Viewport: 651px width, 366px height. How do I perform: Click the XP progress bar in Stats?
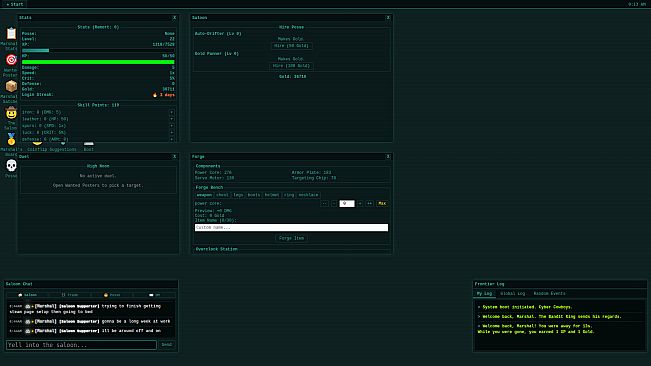[98, 50]
